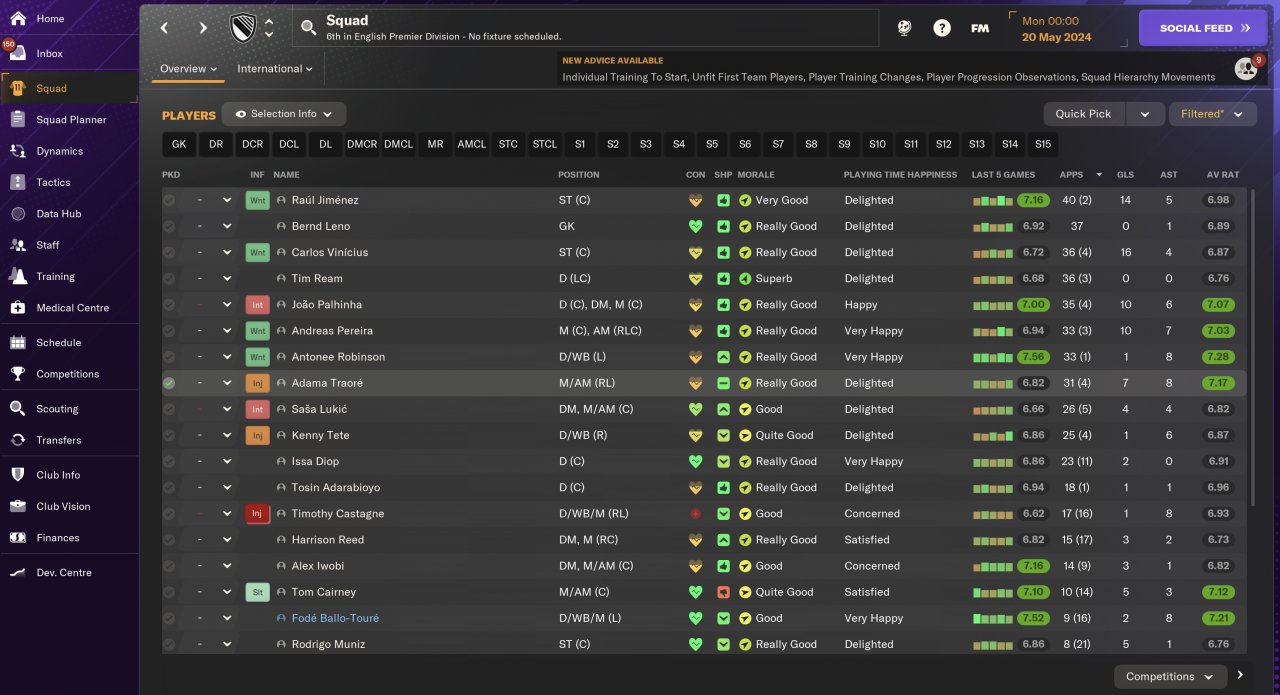This screenshot has height=695, width=1280.
Task: Expand the Selection Info dropdown
Action: pyautogui.click(x=284, y=114)
